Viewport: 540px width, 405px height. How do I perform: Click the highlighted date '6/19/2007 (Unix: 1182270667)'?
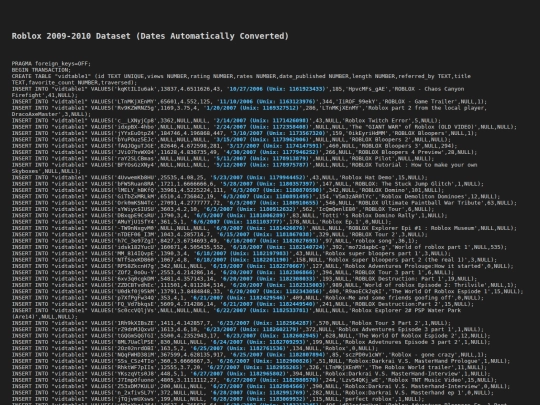point(259,266)
